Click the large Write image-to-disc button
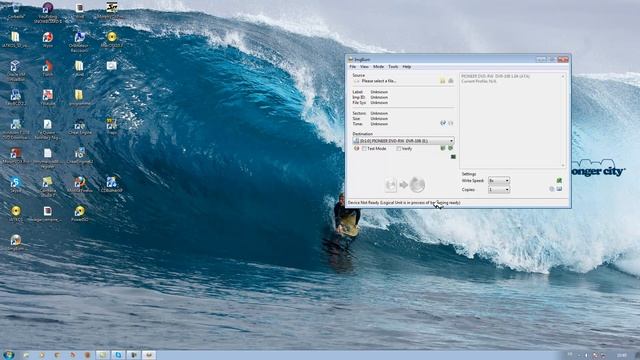The width and height of the screenshot is (640, 360). (405, 185)
